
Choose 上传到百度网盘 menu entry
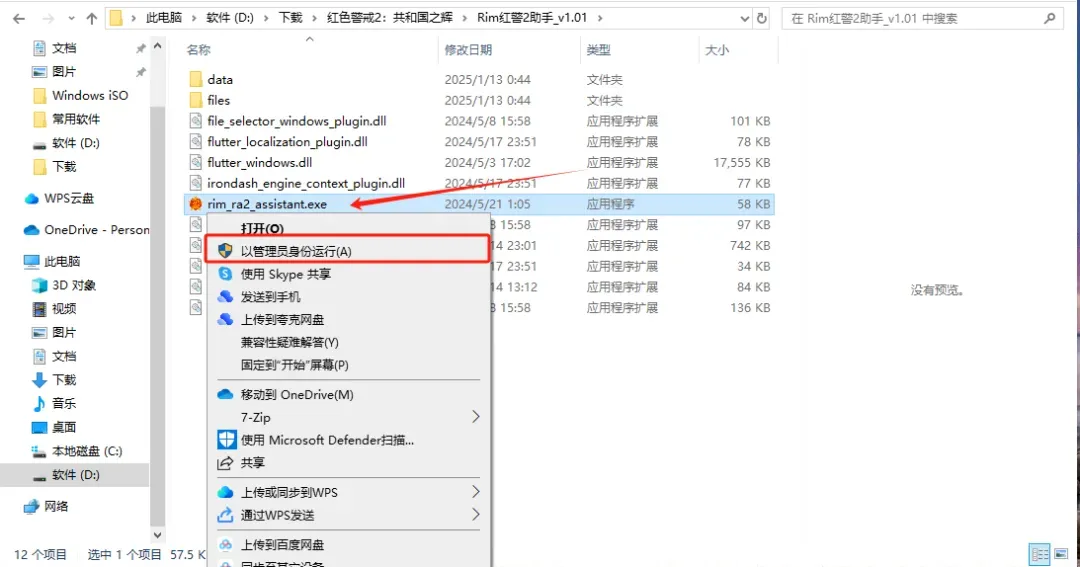(x=349, y=544)
